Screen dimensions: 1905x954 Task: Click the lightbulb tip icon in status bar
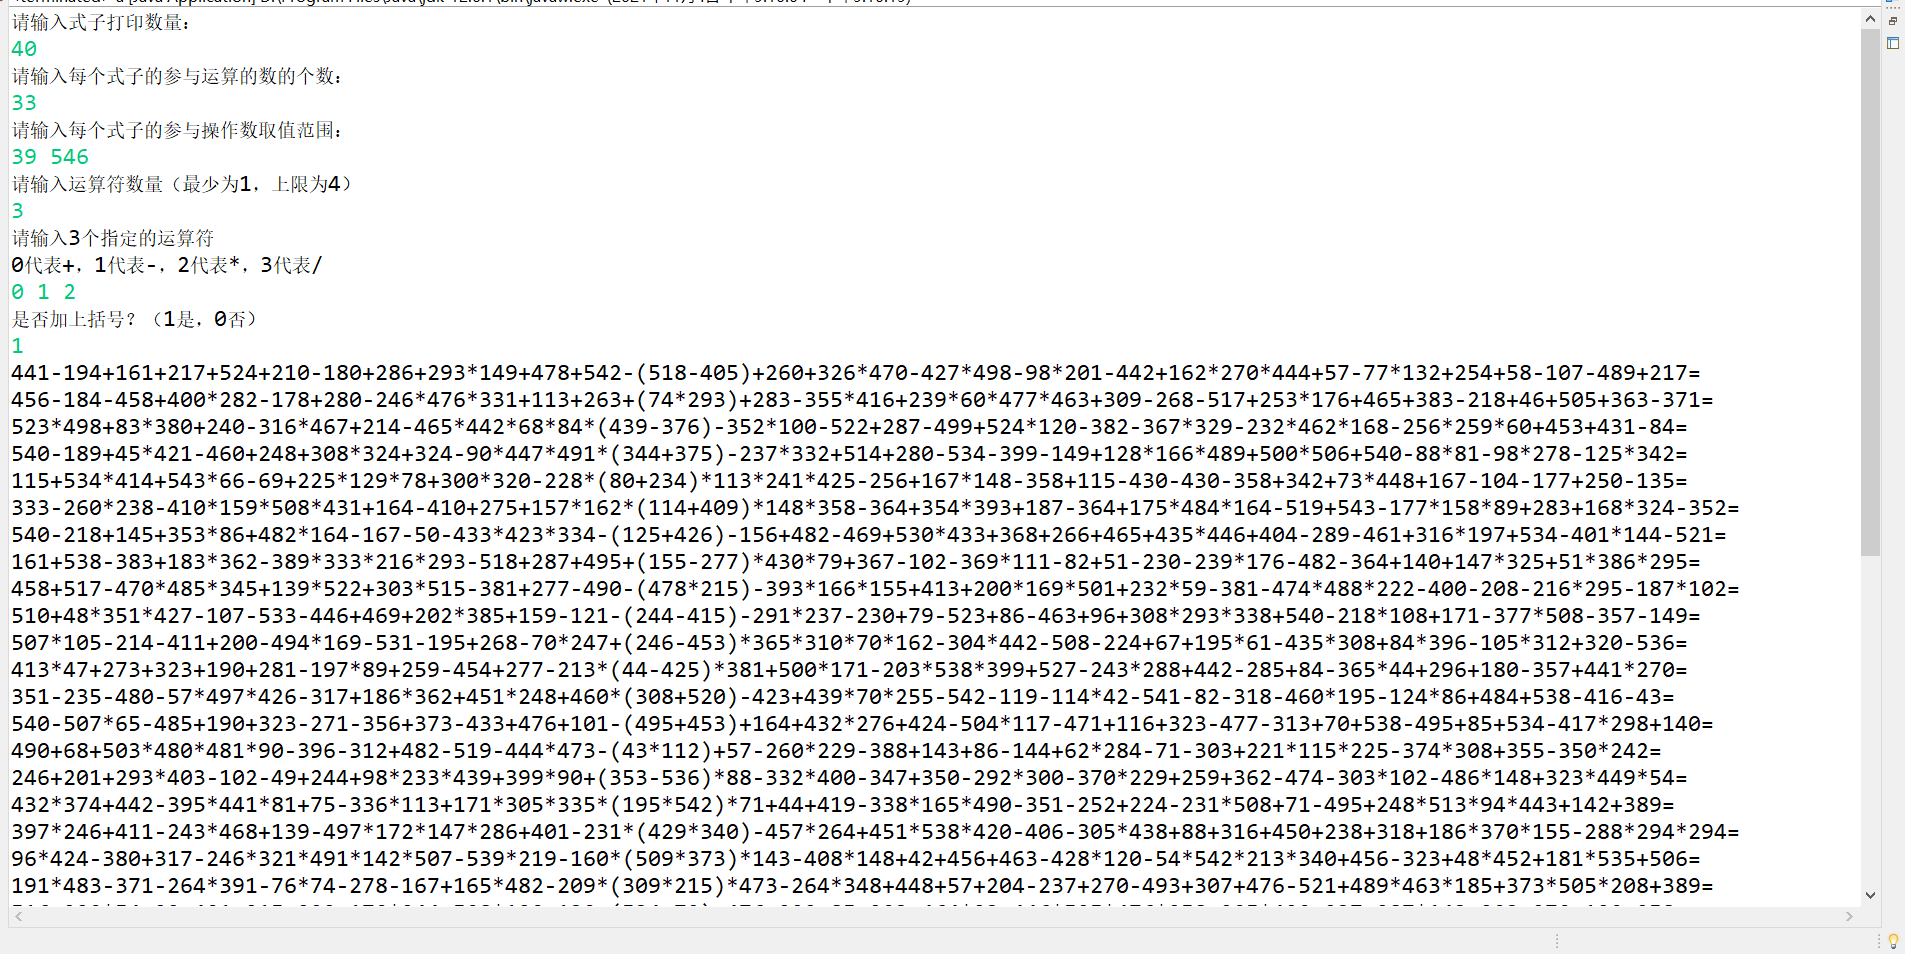tap(1893, 941)
